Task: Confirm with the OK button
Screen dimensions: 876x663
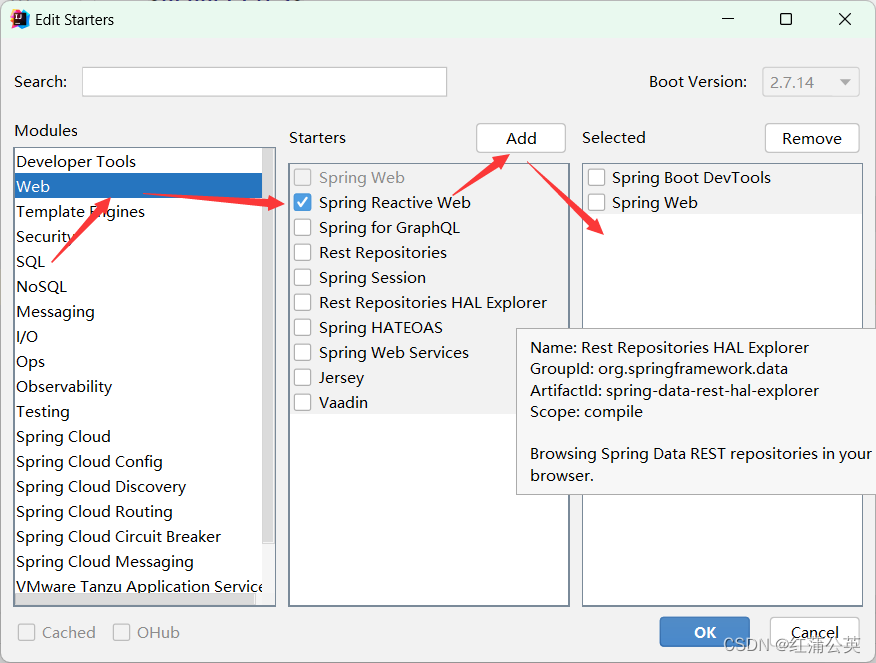Action: (x=704, y=632)
